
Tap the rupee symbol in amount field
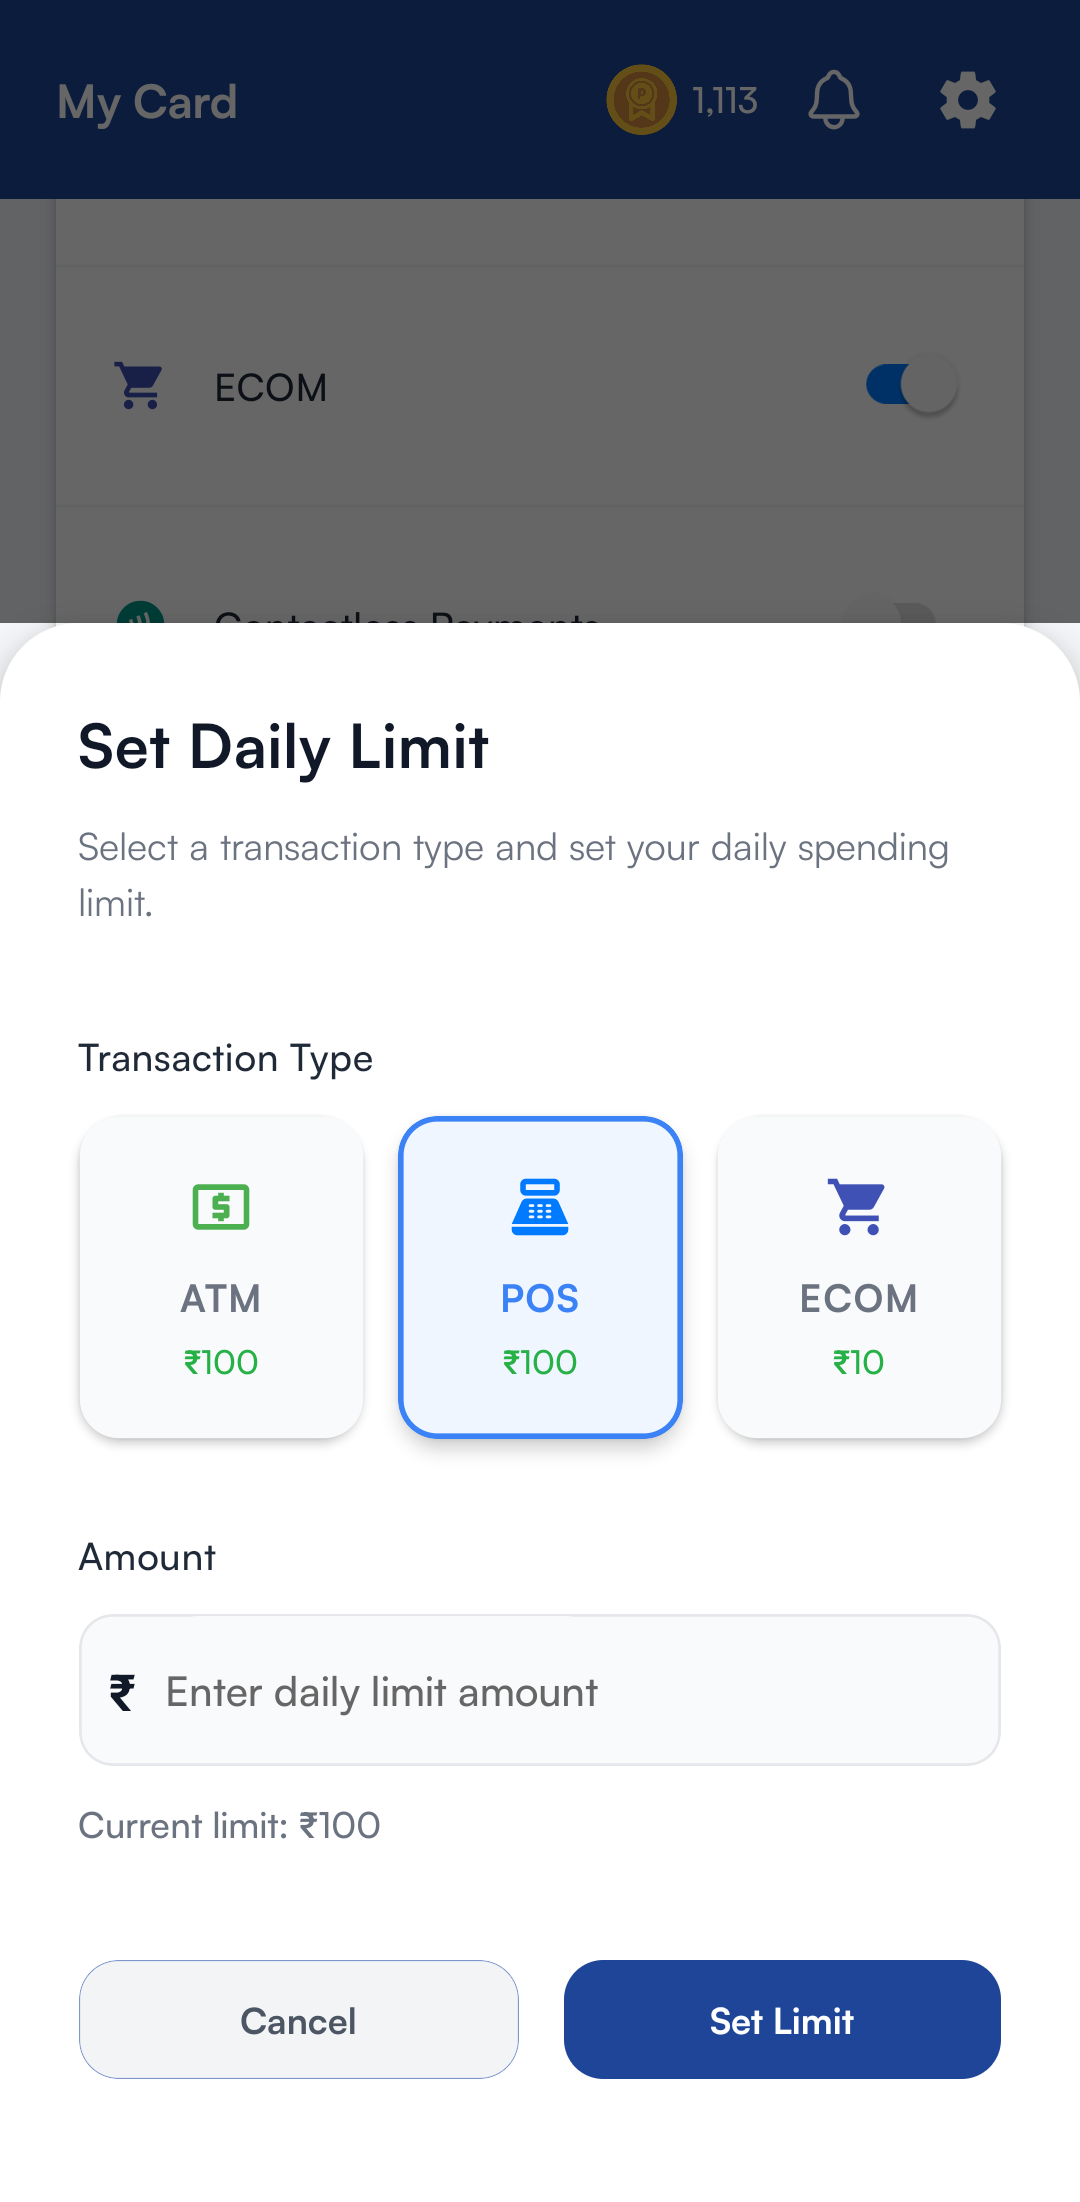click(x=122, y=1692)
